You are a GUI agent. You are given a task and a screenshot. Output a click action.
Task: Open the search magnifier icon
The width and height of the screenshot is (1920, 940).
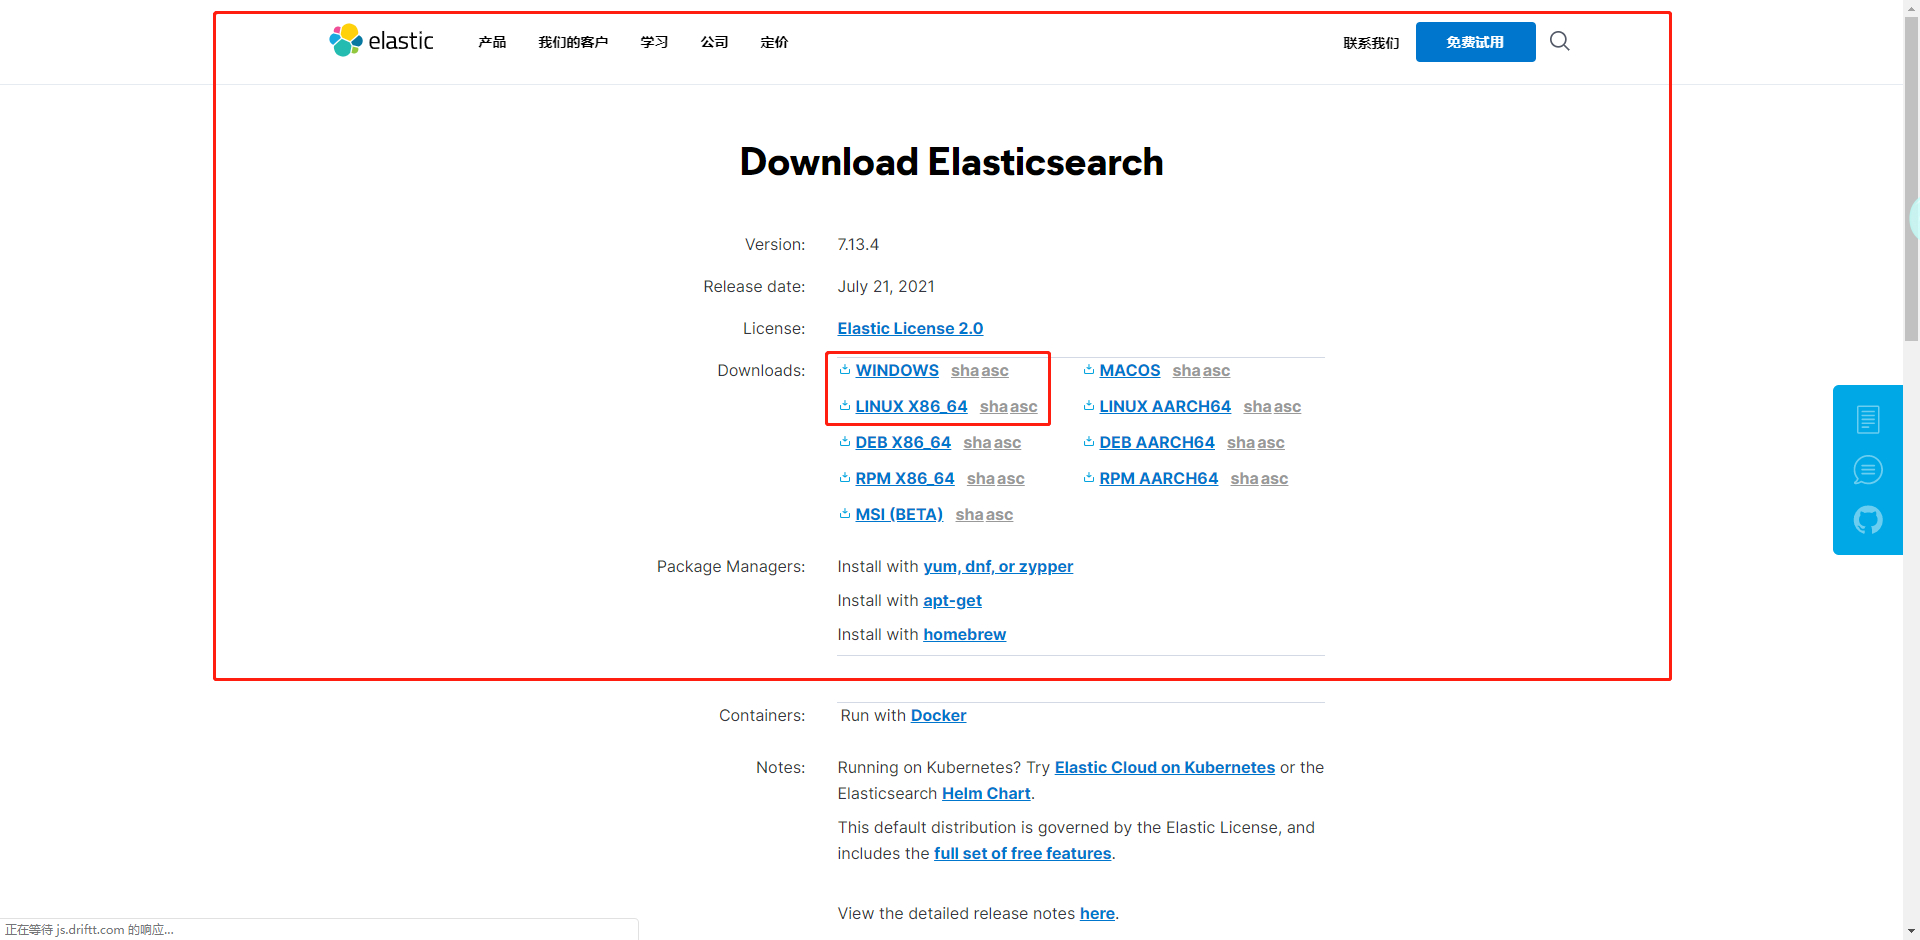pyautogui.click(x=1559, y=41)
